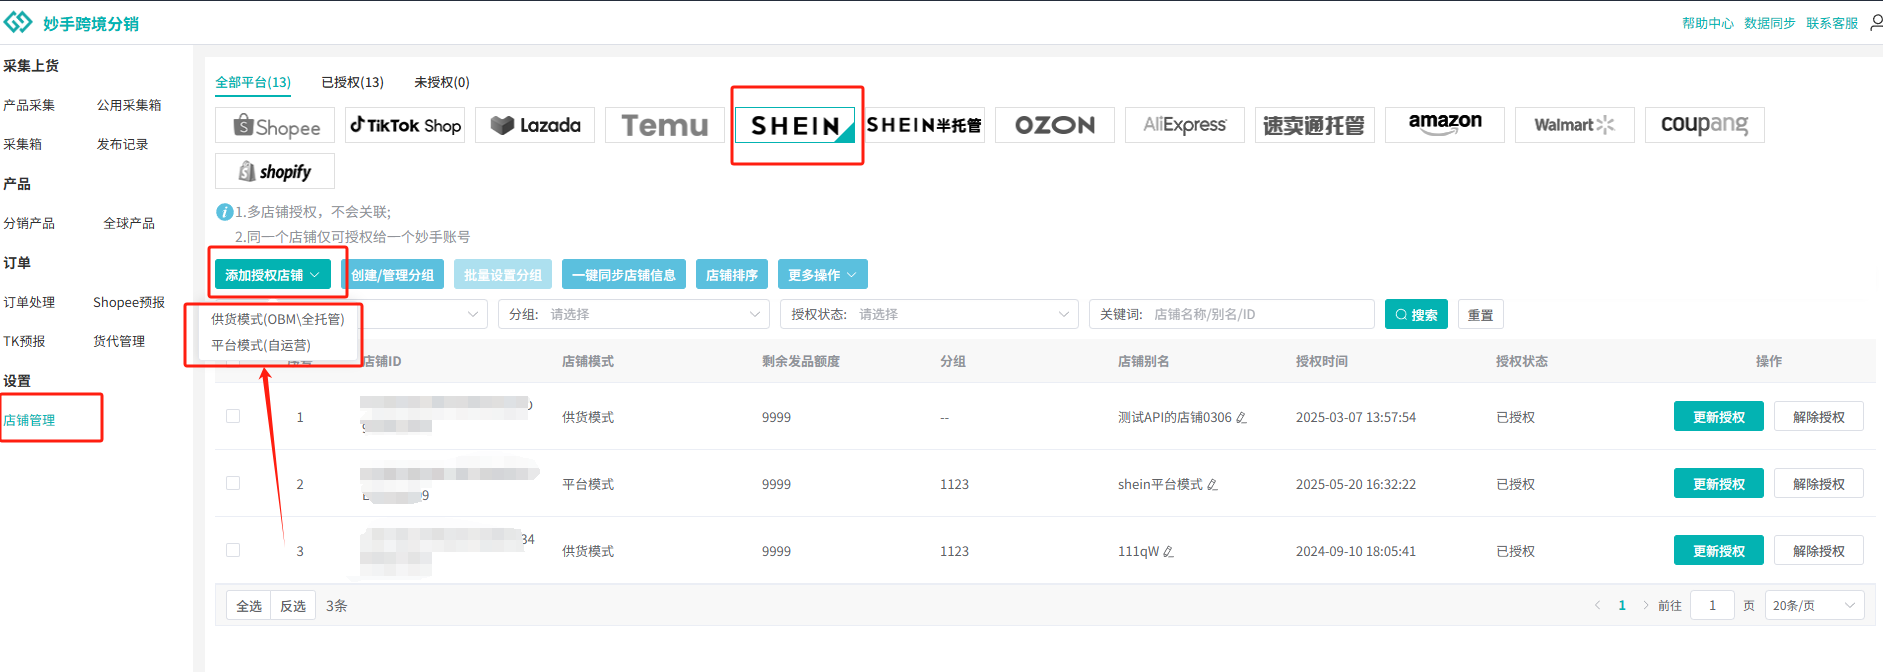Screen dimensions: 1883x672
Task: Click 更新授权 for the 111qW store
Action: 1719,551
